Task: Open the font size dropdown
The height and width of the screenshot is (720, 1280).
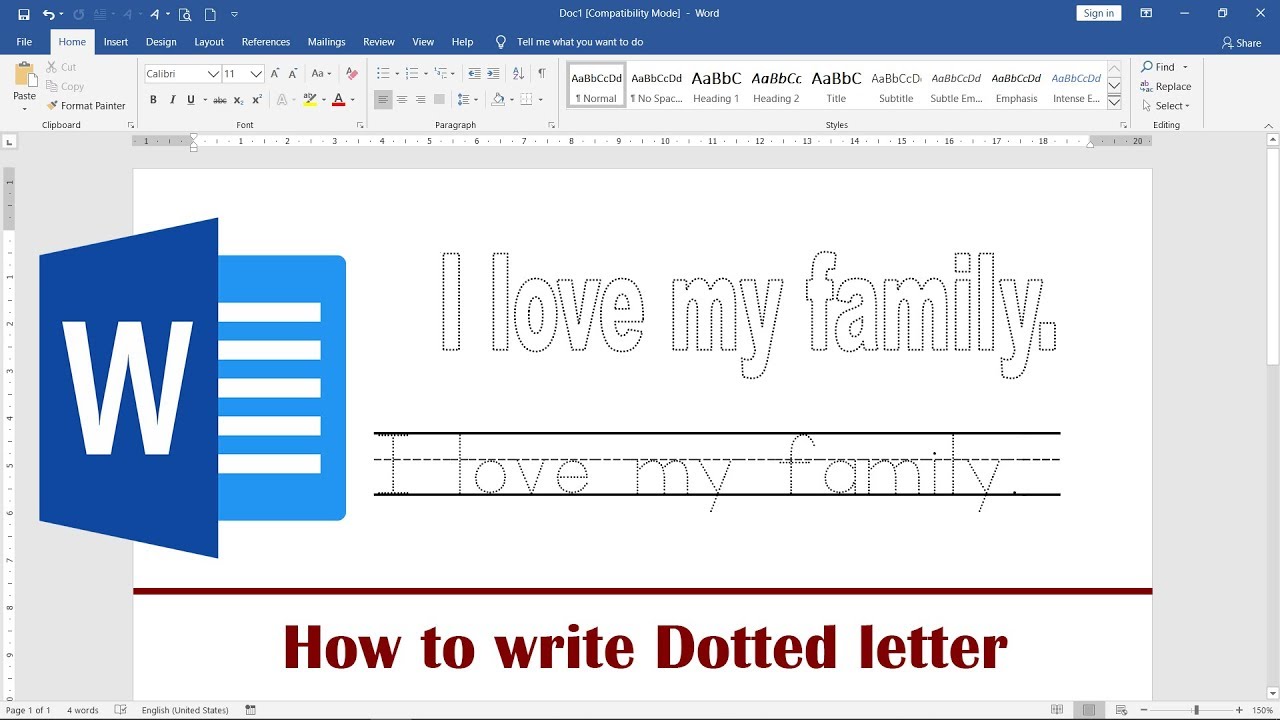Action: pyautogui.click(x=257, y=74)
